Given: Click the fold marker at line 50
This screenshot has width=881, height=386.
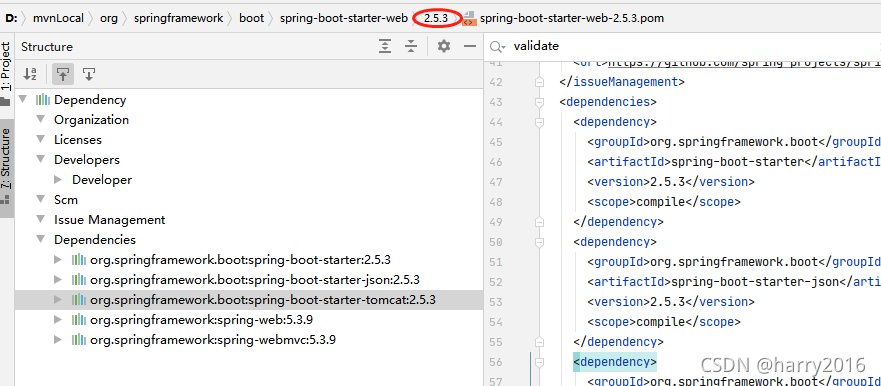Looking at the screenshot, I should point(540,242).
